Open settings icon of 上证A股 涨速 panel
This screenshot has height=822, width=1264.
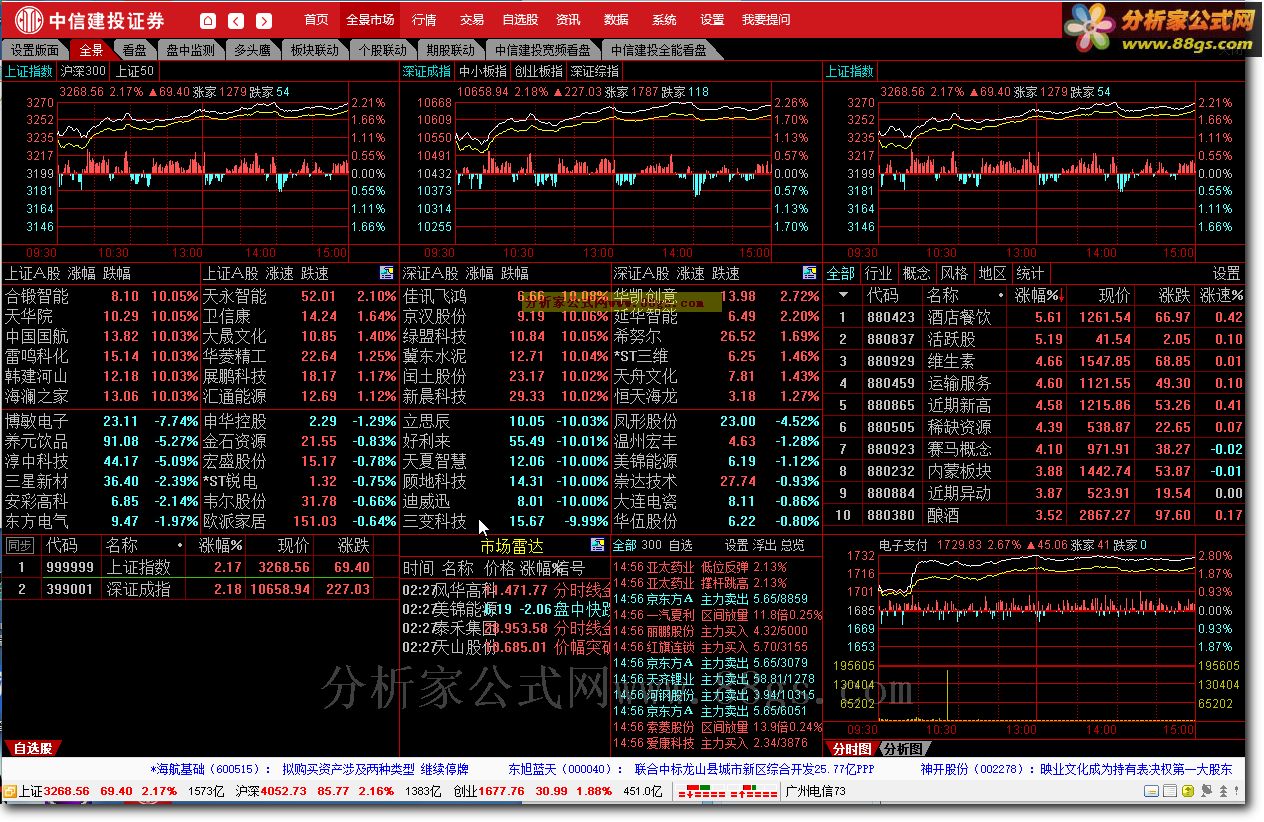coord(387,272)
